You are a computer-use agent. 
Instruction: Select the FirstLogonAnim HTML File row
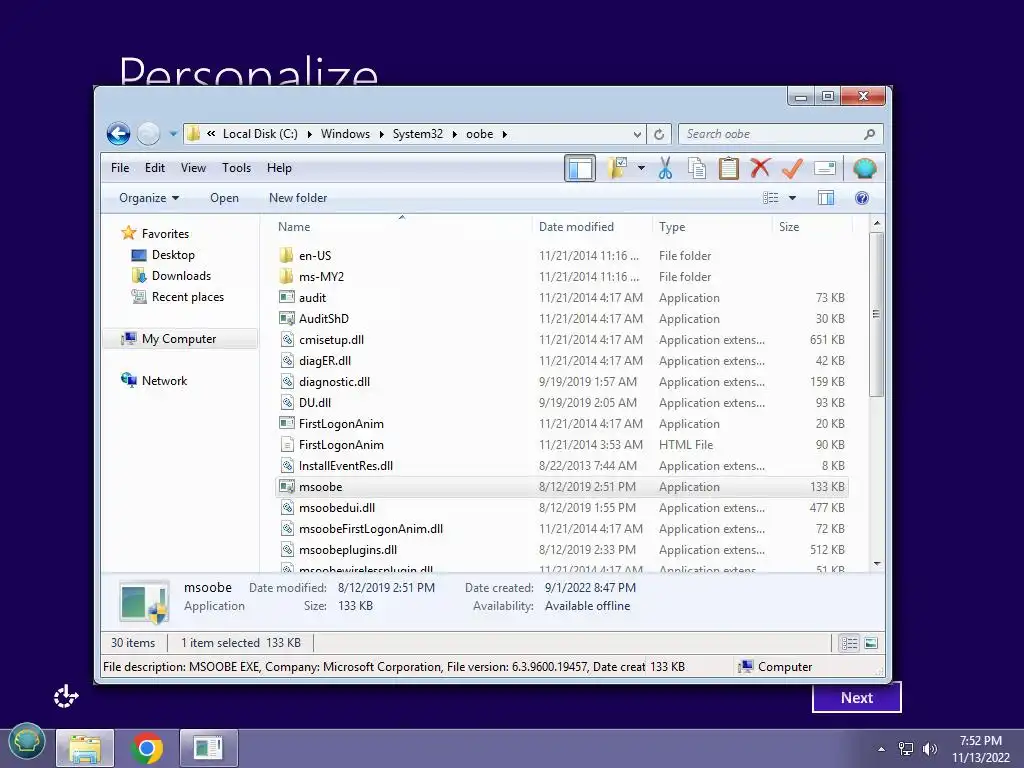tap(562, 445)
